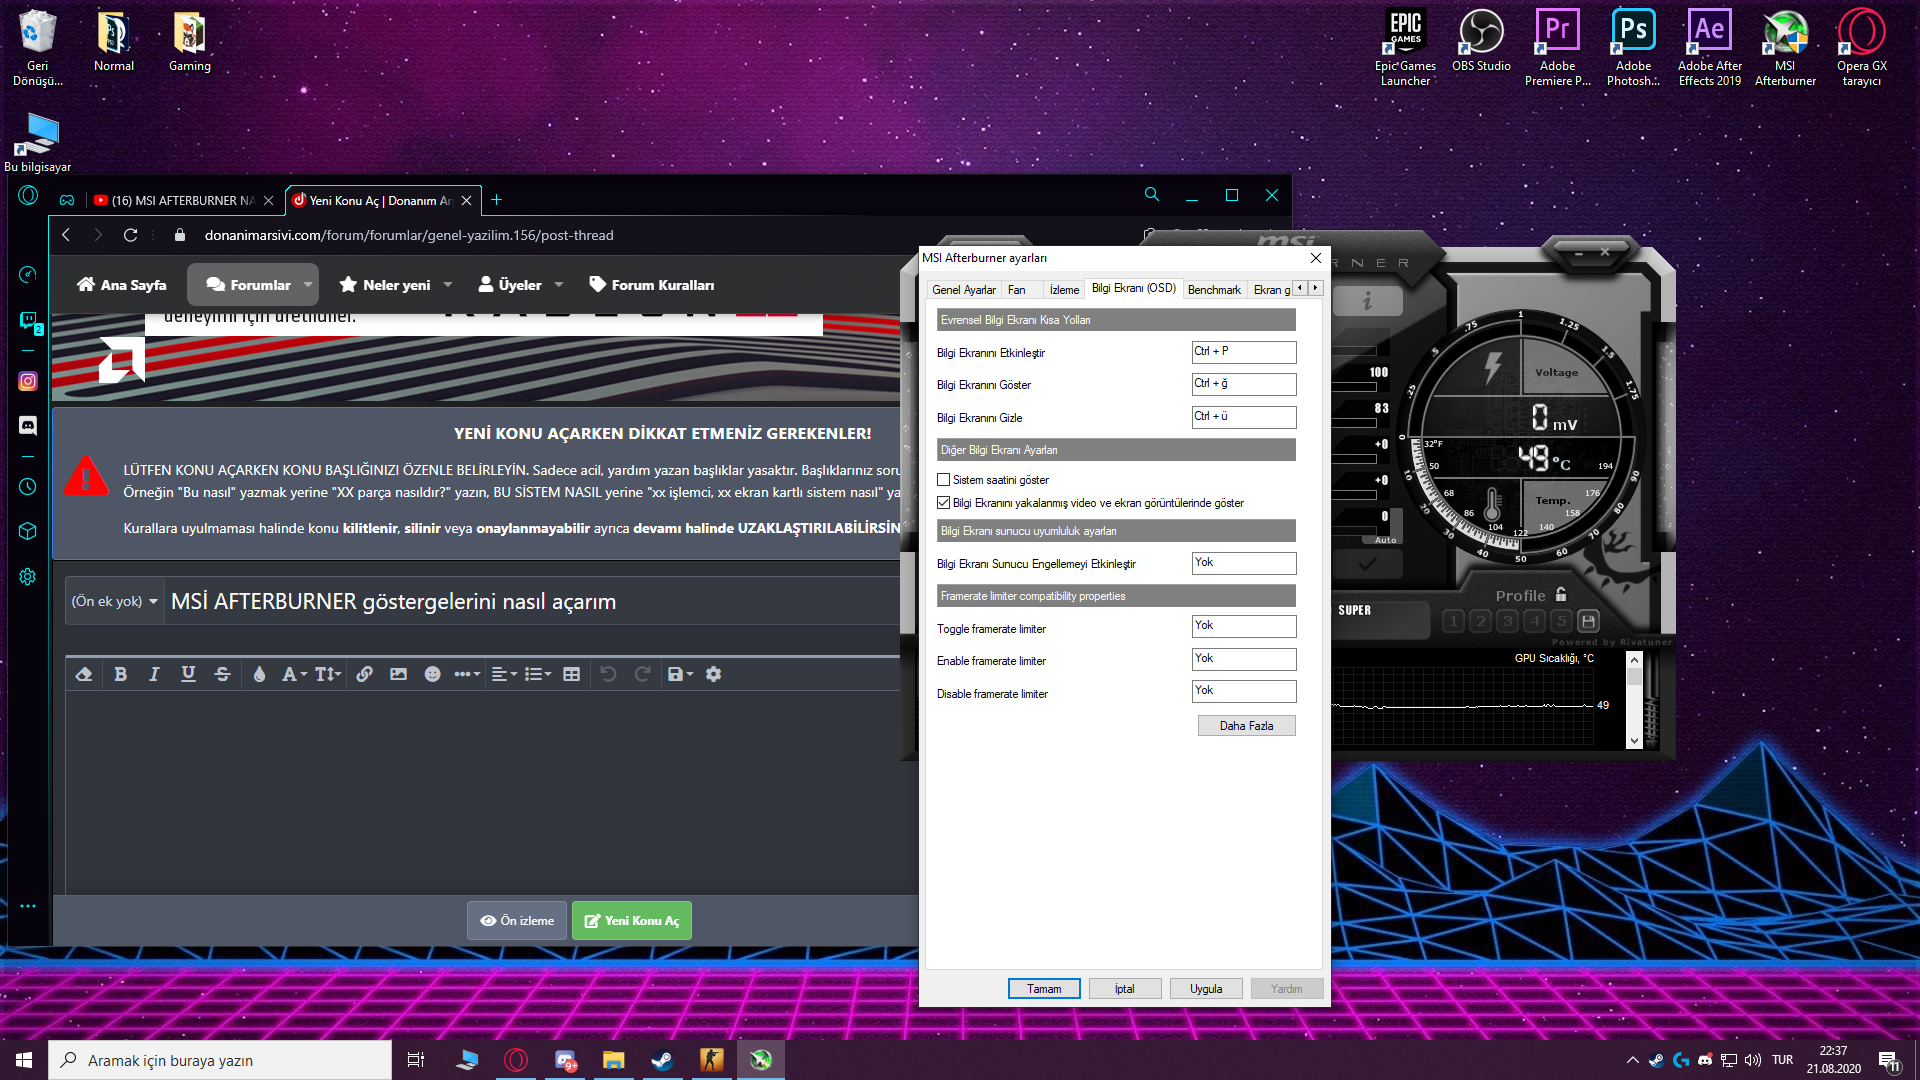
Task: Click the Afterburner info 'i' button
Action: pyautogui.click(x=1367, y=301)
